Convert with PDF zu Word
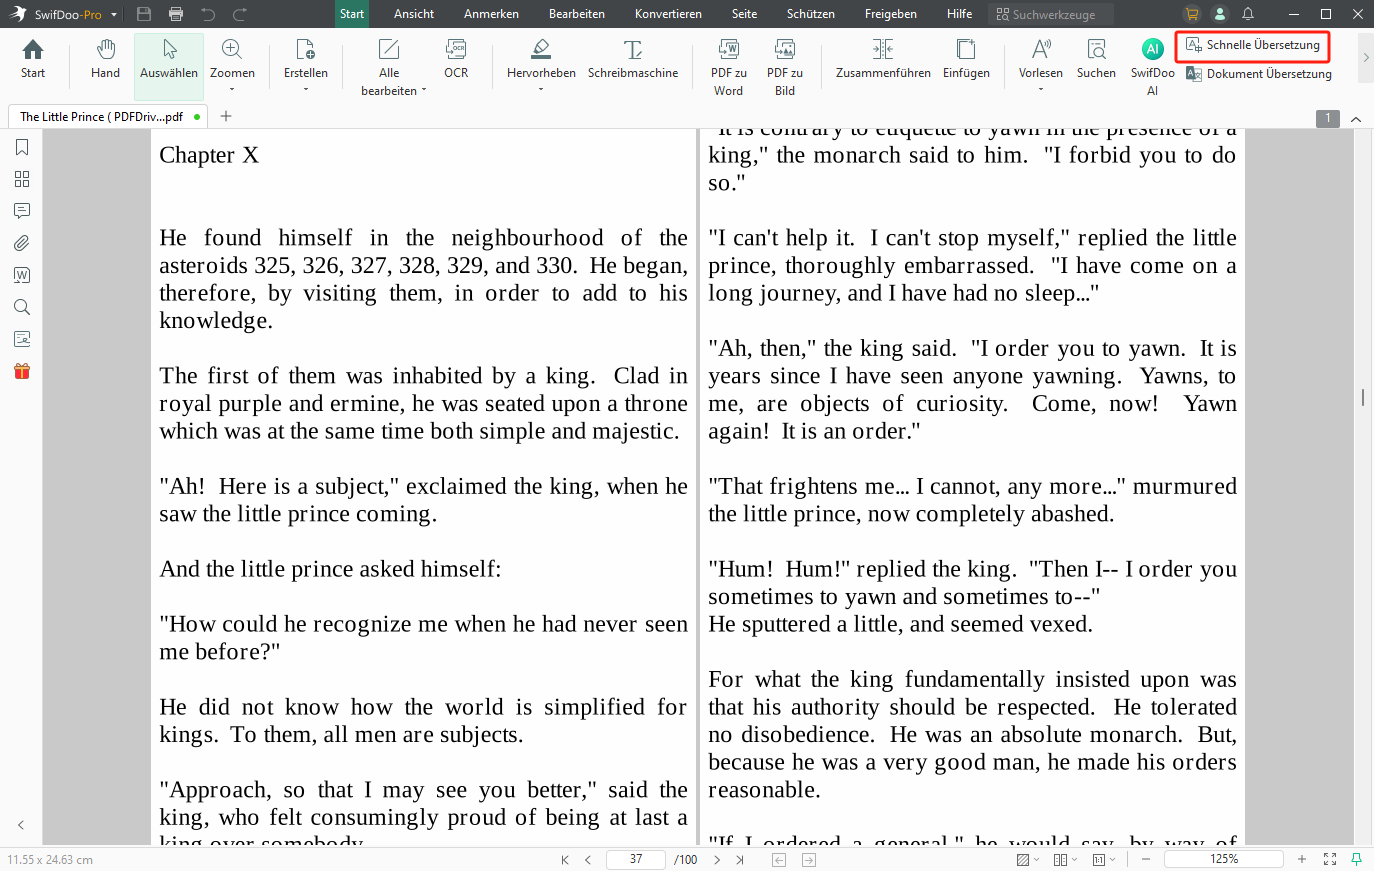1374x871 pixels. click(x=728, y=68)
